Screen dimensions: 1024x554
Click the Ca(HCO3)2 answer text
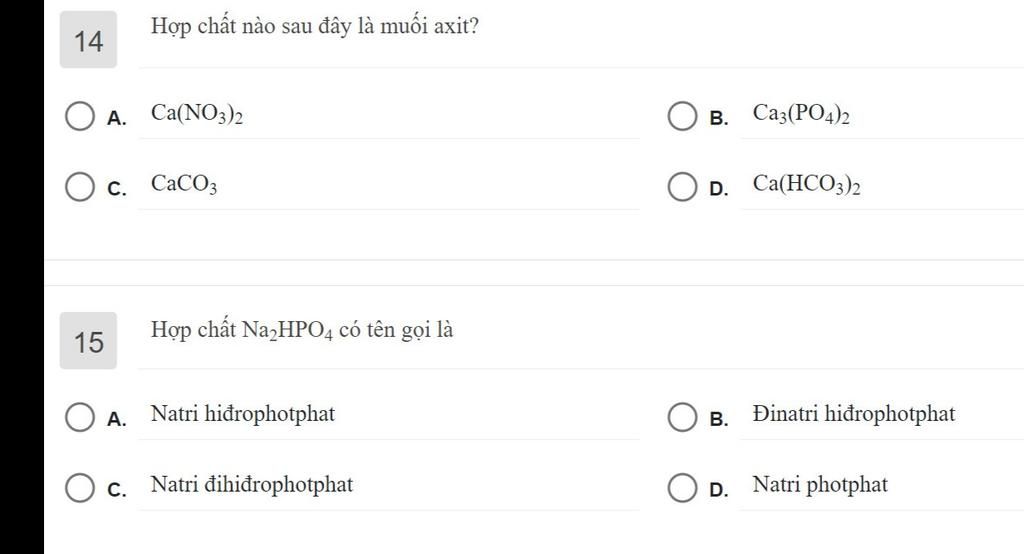click(807, 184)
